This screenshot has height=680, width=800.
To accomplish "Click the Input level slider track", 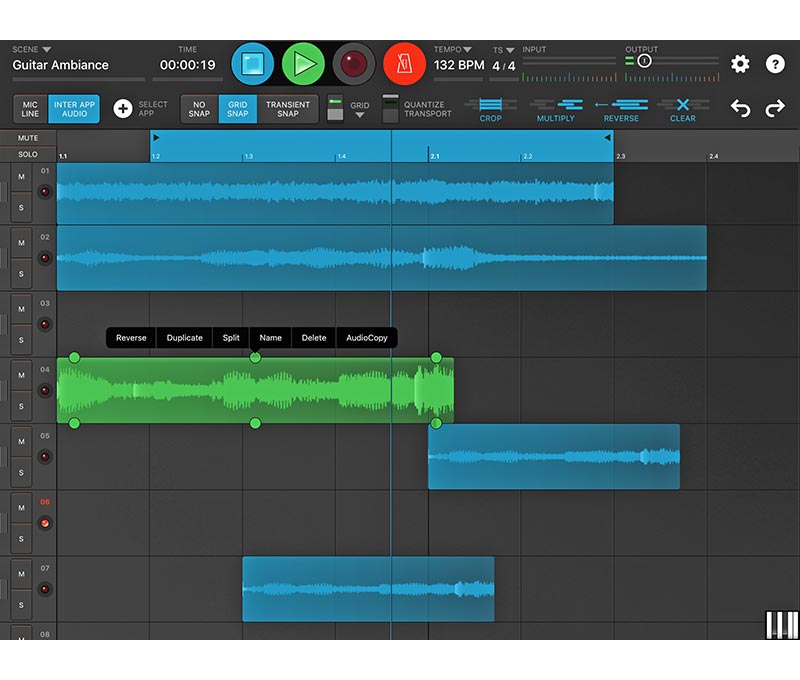I will point(569,61).
